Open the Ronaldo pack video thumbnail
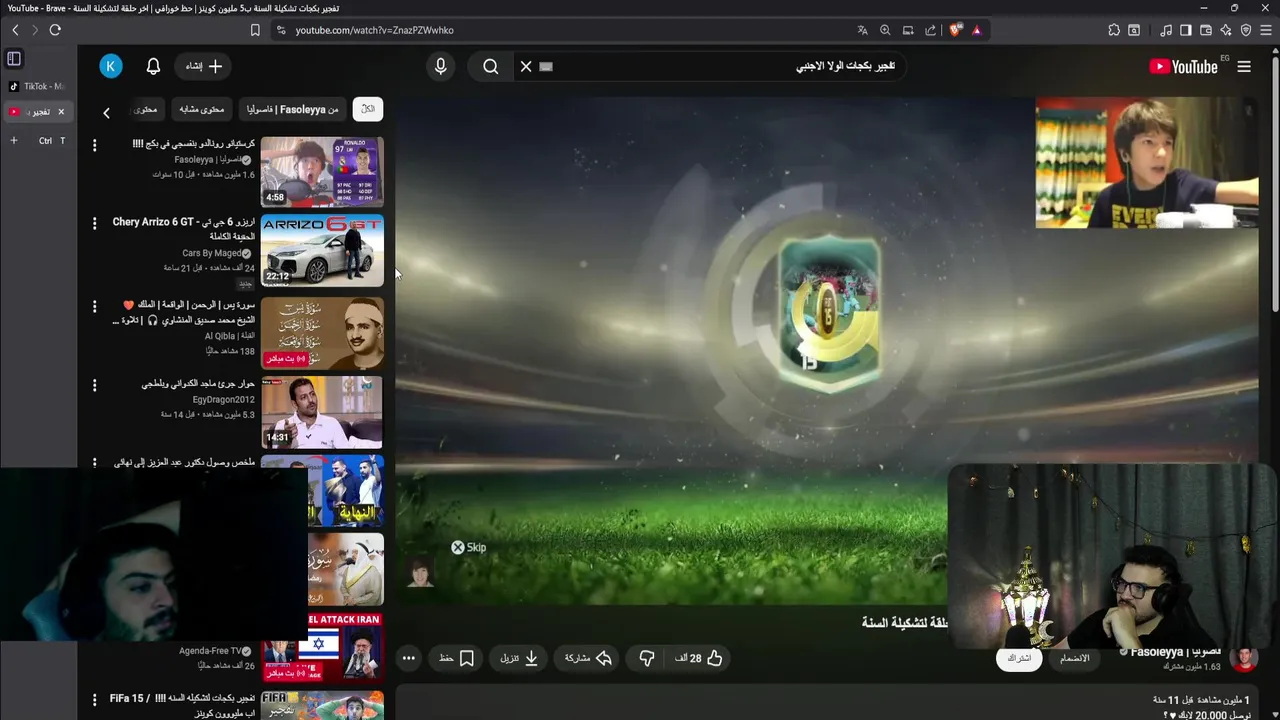 (x=322, y=171)
